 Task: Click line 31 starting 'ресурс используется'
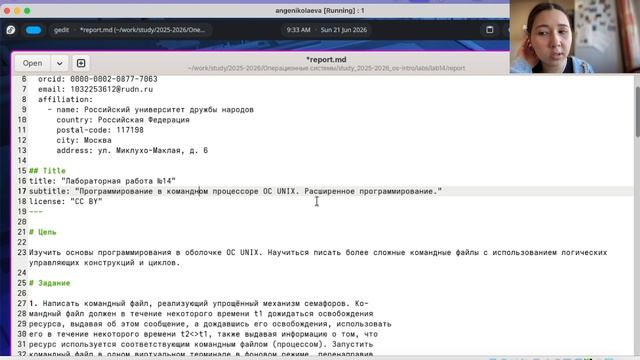[x=201, y=344]
